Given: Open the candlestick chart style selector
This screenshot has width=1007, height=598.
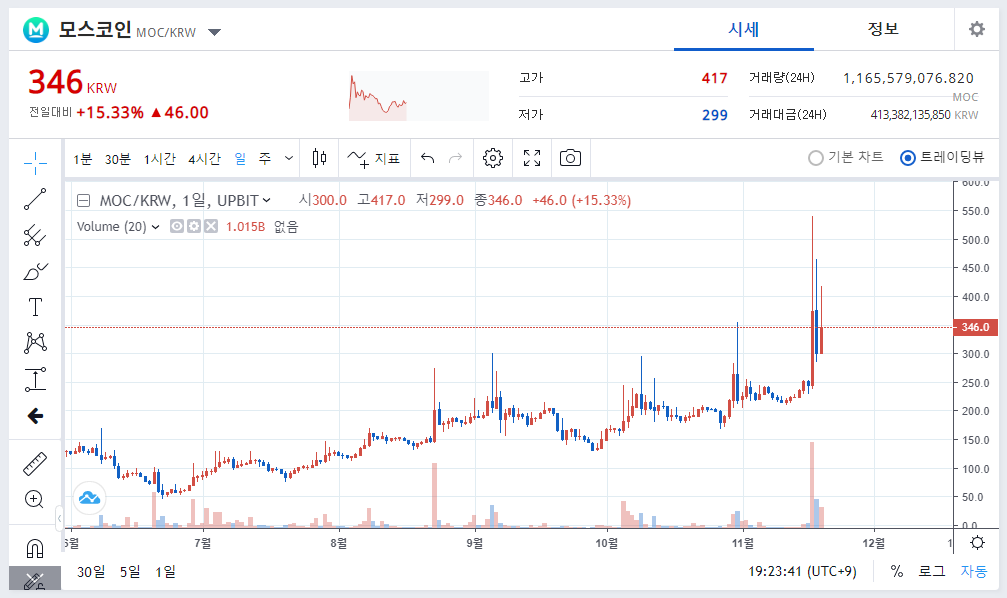Looking at the screenshot, I should tap(319, 158).
